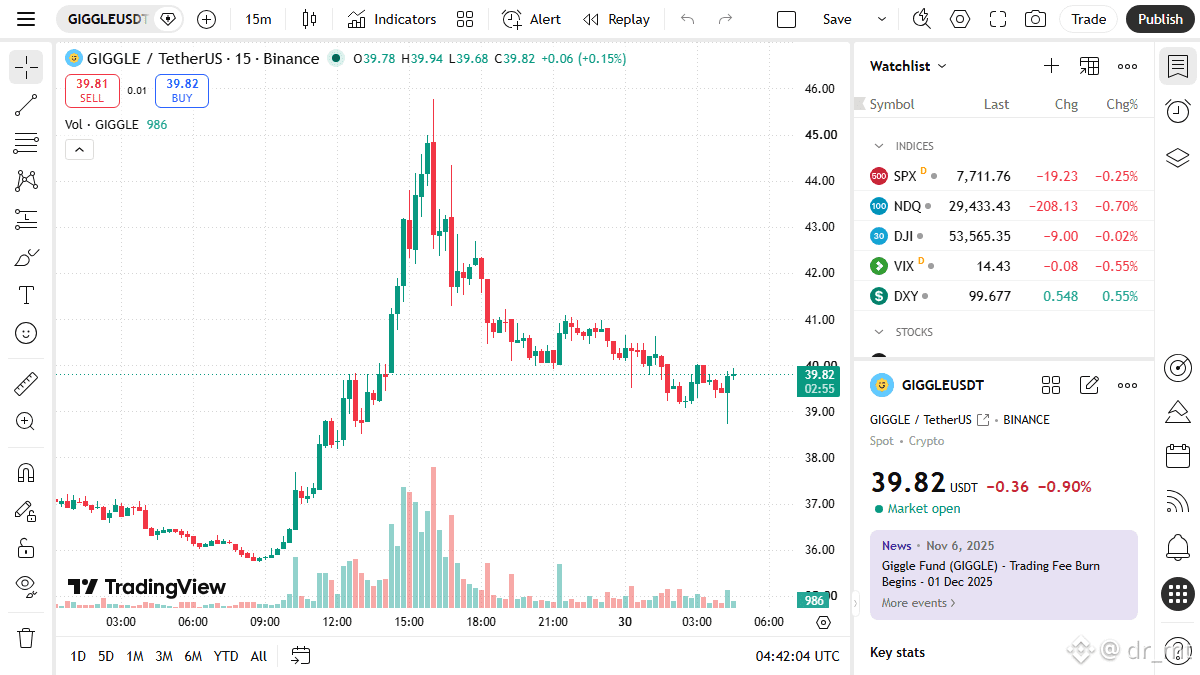Screen dimensions: 1200x675
Task: Open the layout setup square icon
Action: tap(787, 19)
